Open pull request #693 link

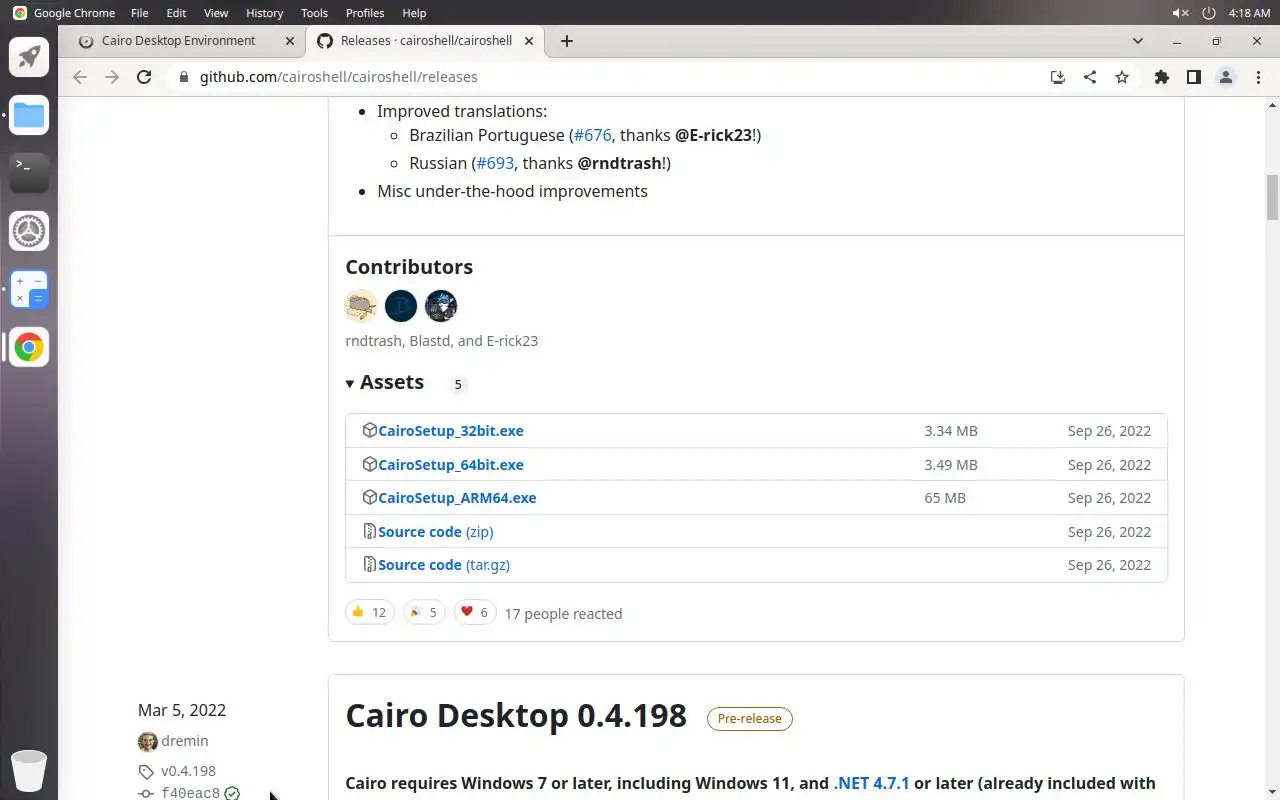coord(495,163)
